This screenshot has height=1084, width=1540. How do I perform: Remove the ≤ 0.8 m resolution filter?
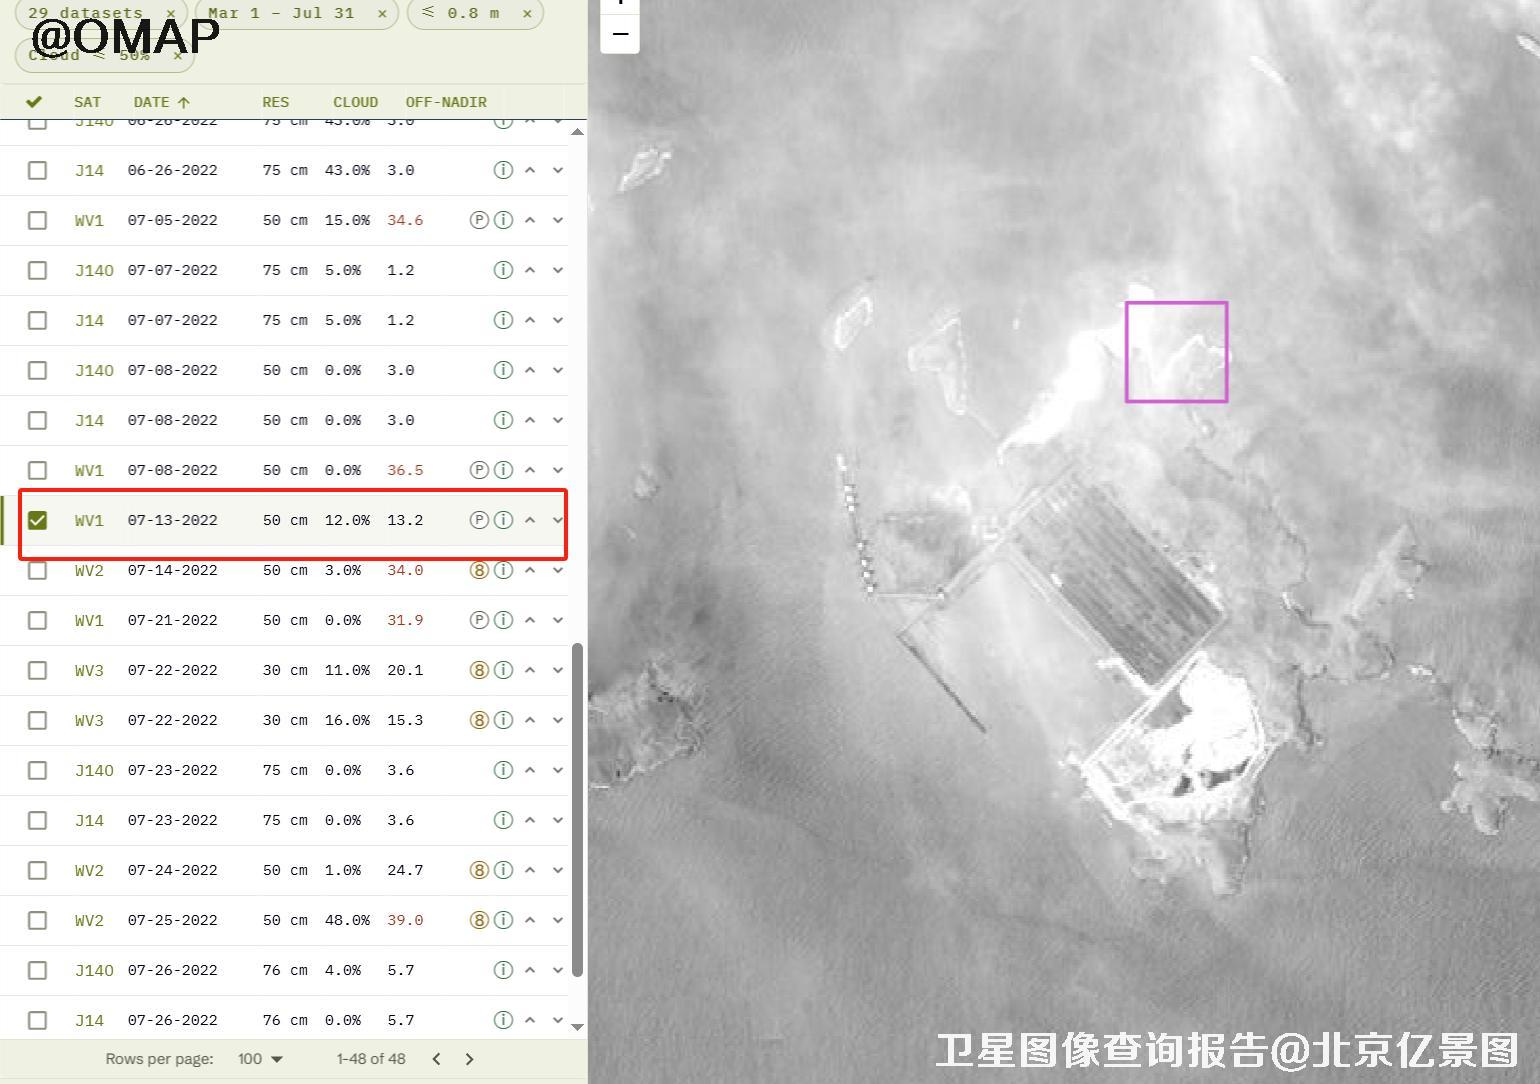[527, 14]
